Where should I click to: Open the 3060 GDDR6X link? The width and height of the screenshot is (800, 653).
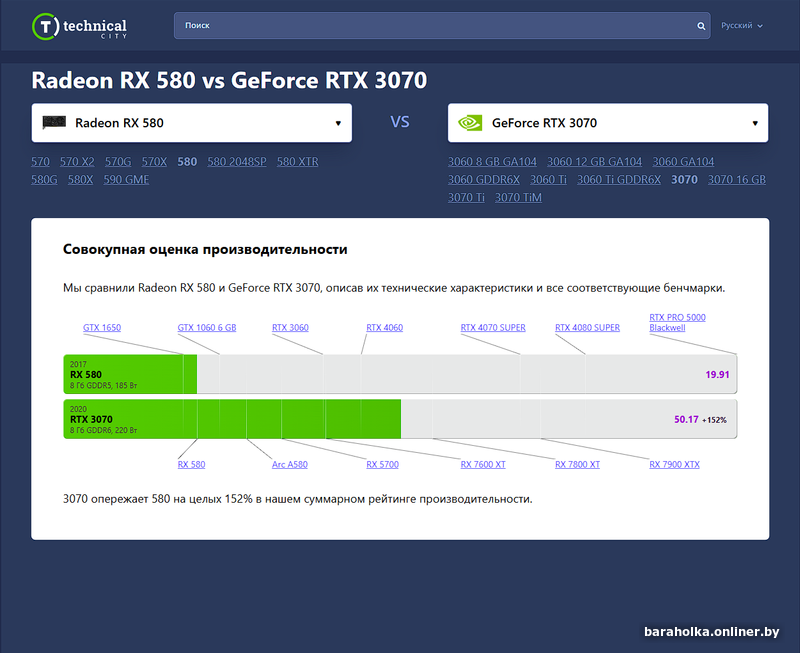484,180
